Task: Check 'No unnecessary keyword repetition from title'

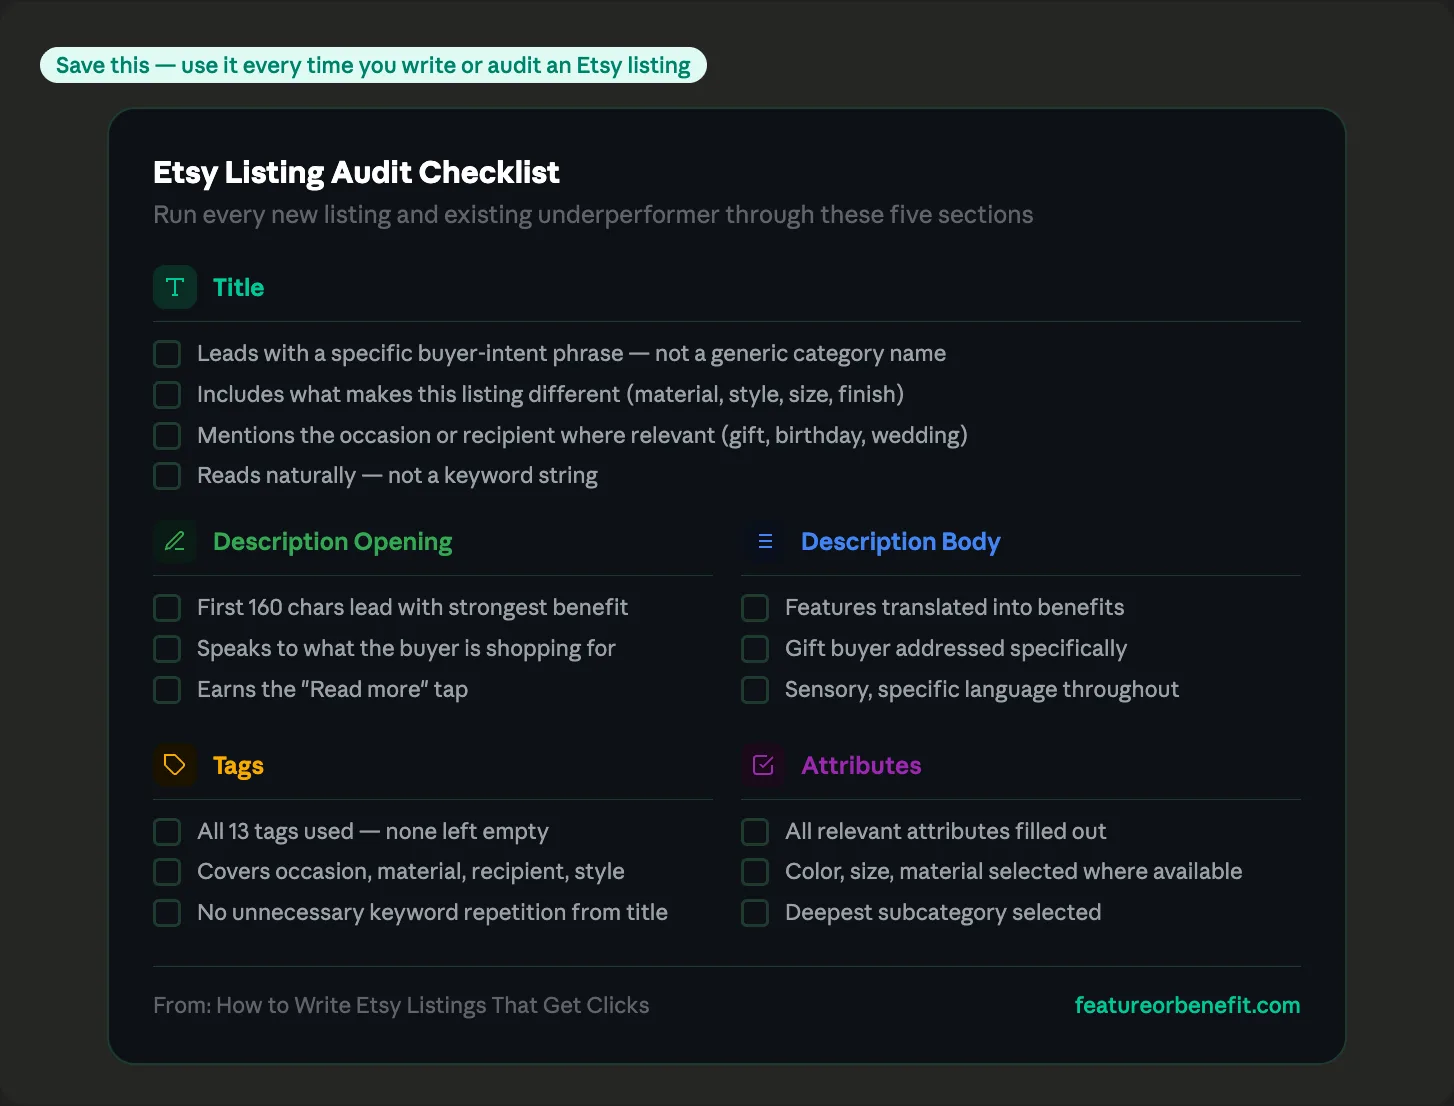Action: coord(167,913)
